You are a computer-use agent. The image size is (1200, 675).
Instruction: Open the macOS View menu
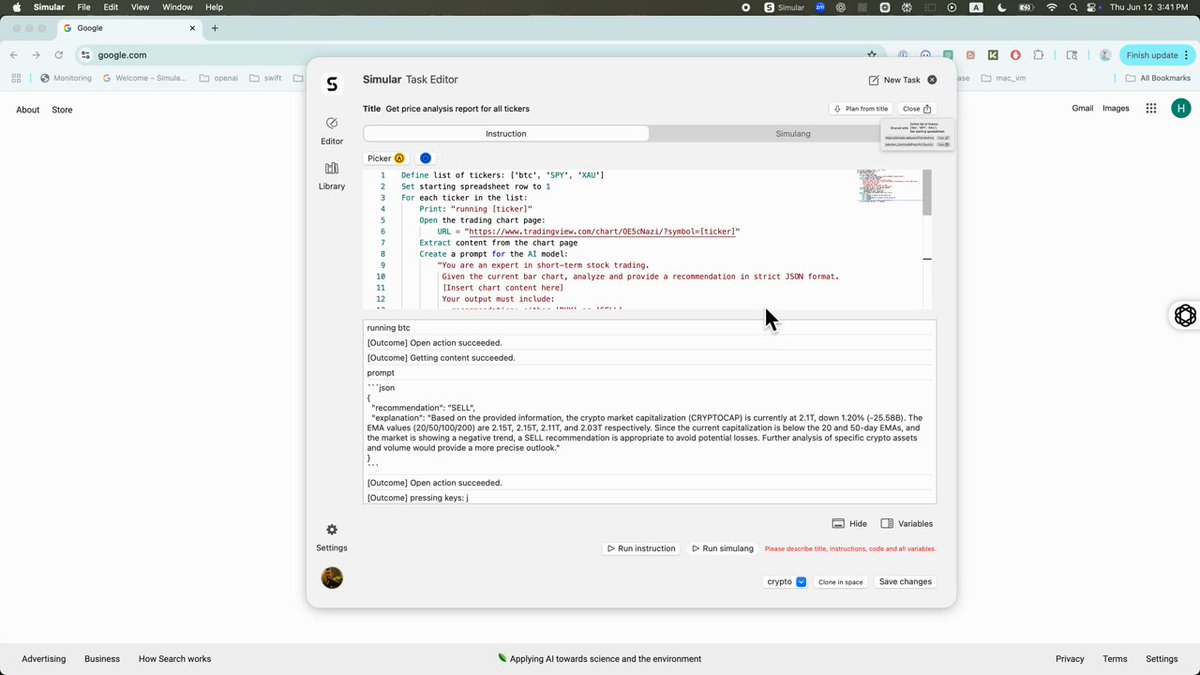[140, 7]
